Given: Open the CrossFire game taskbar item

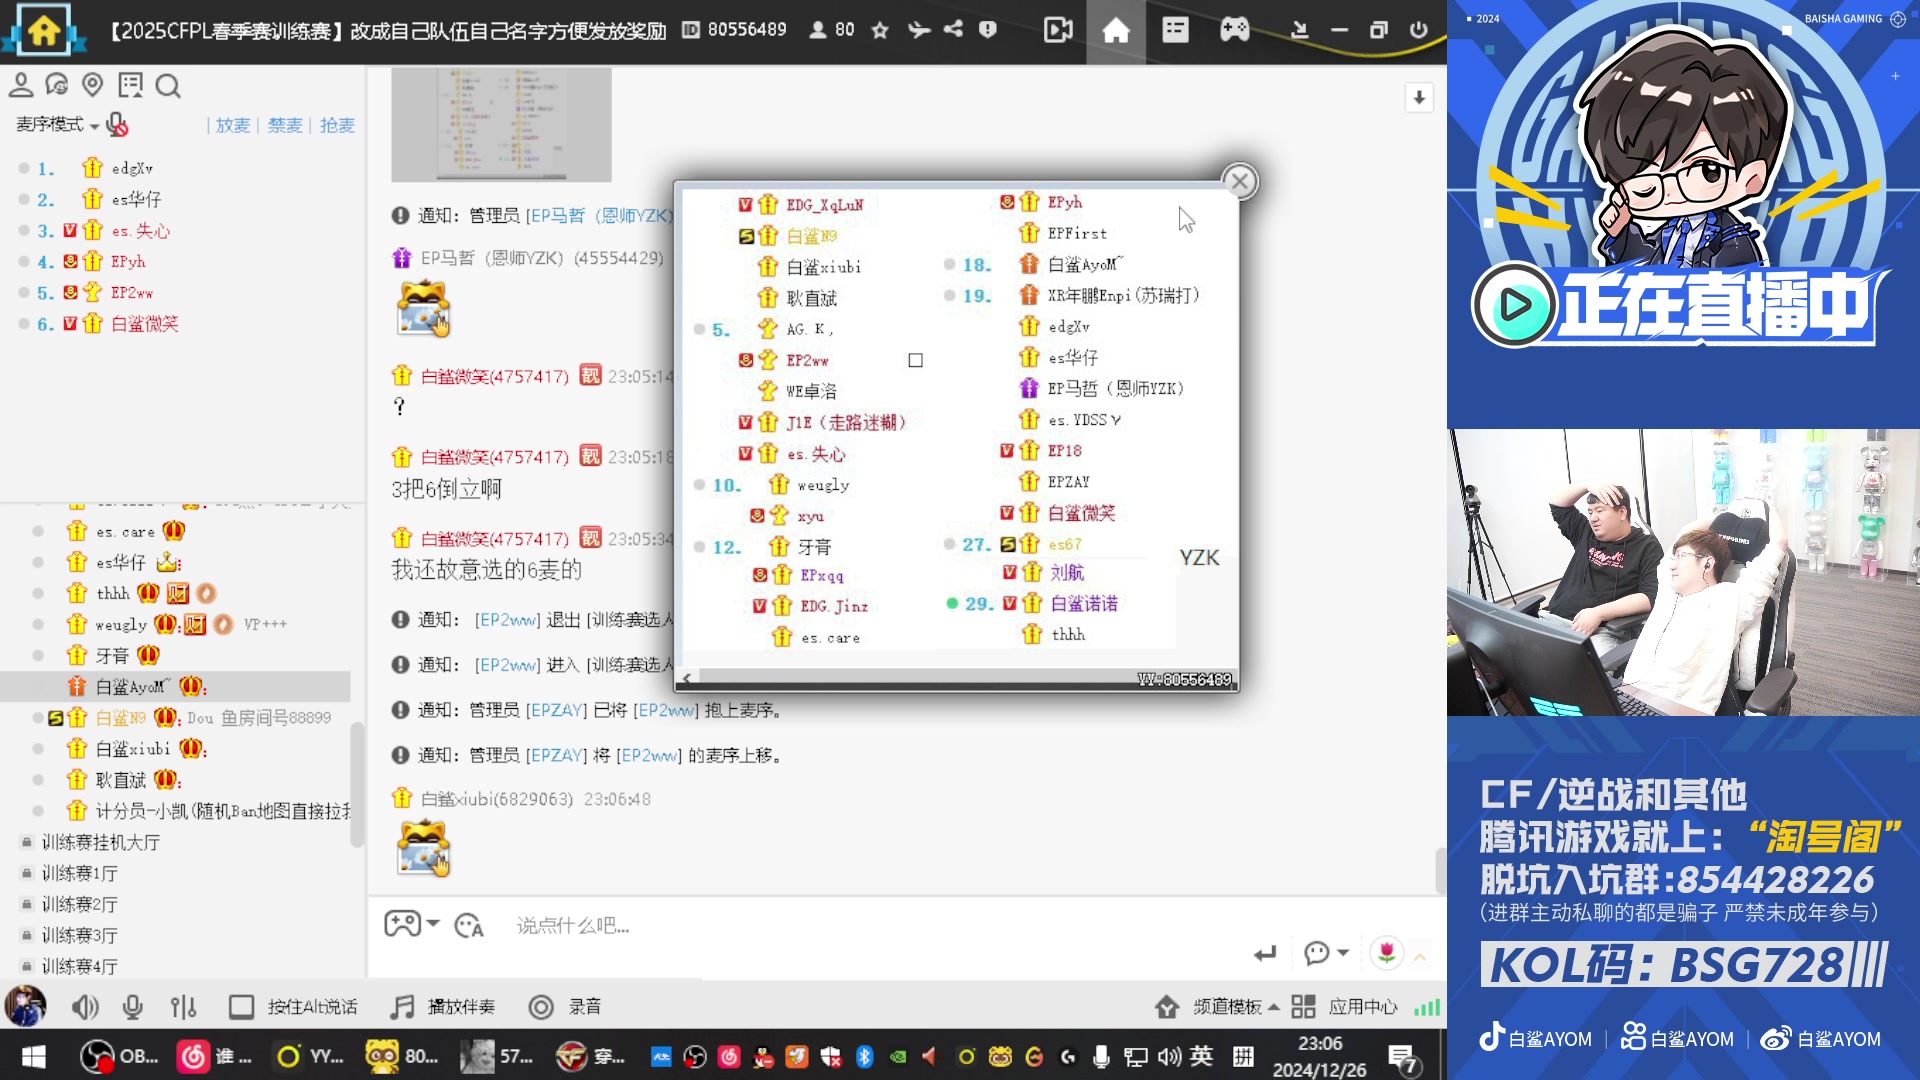Looking at the screenshot, I should pyautogui.click(x=590, y=1056).
